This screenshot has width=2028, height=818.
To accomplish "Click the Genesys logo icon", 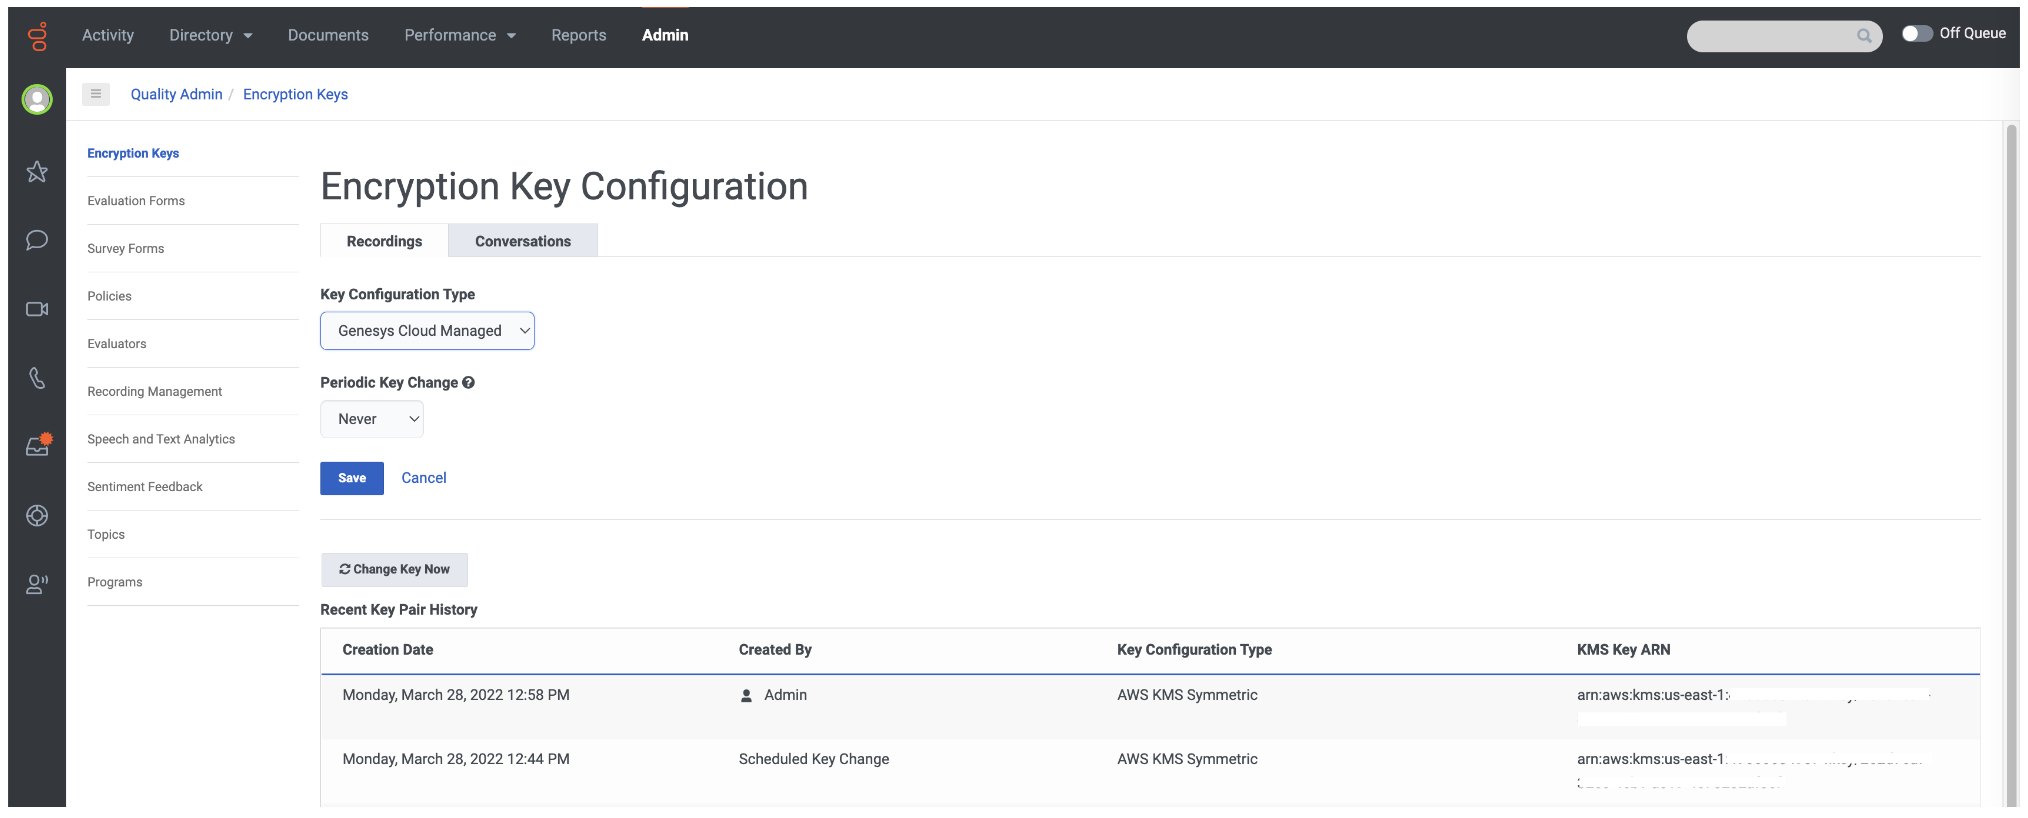I will tap(37, 37).
